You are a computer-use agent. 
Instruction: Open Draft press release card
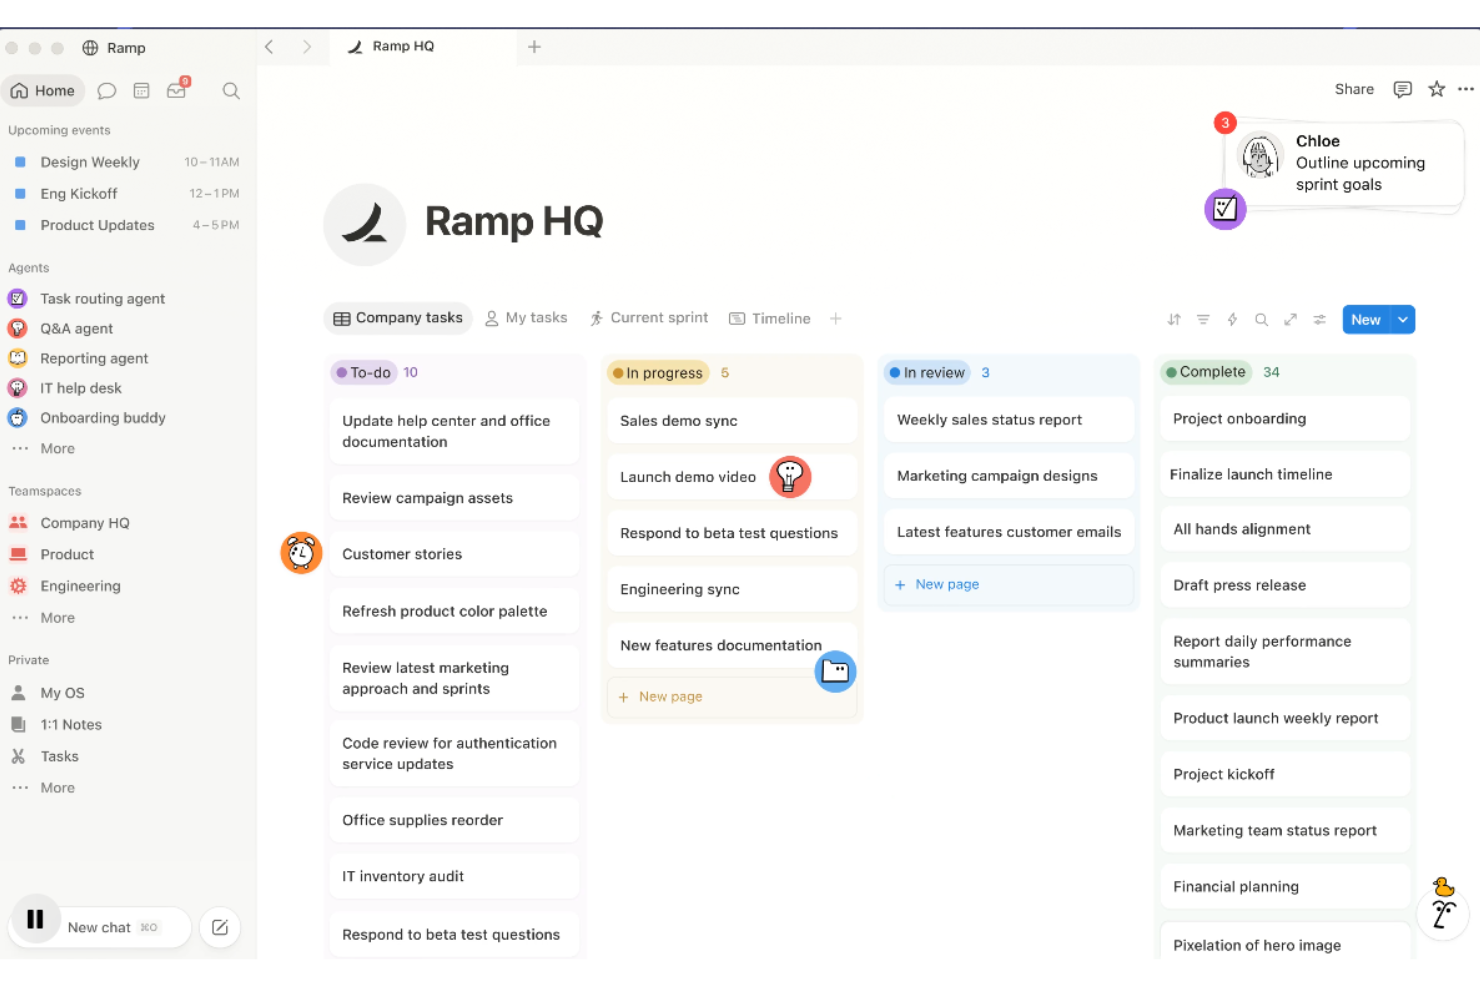click(1285, 586)
